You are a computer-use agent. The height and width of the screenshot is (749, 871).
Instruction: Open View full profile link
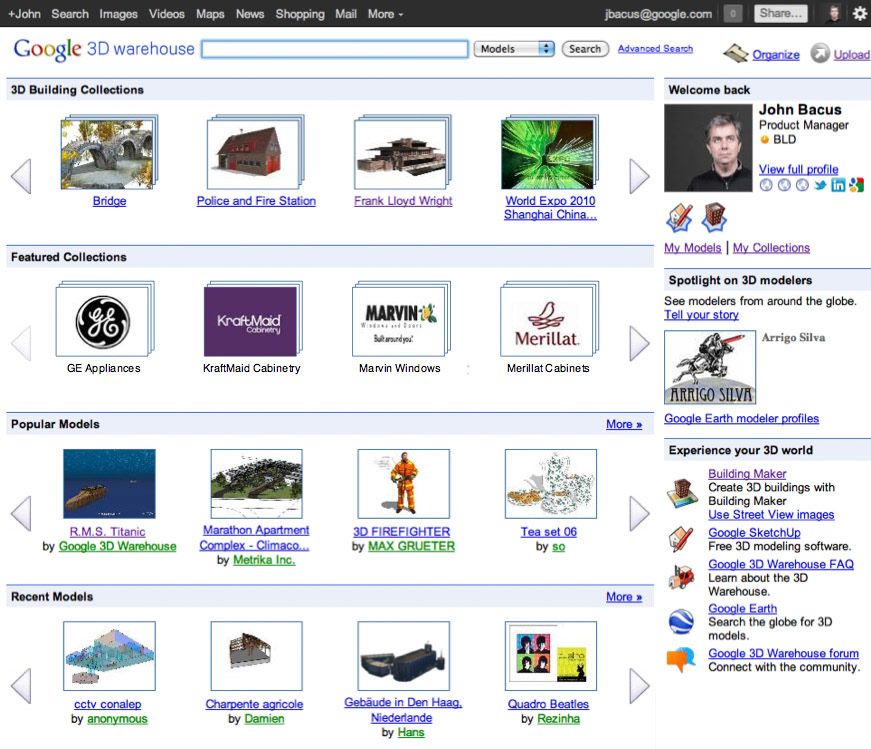[799, 169]
